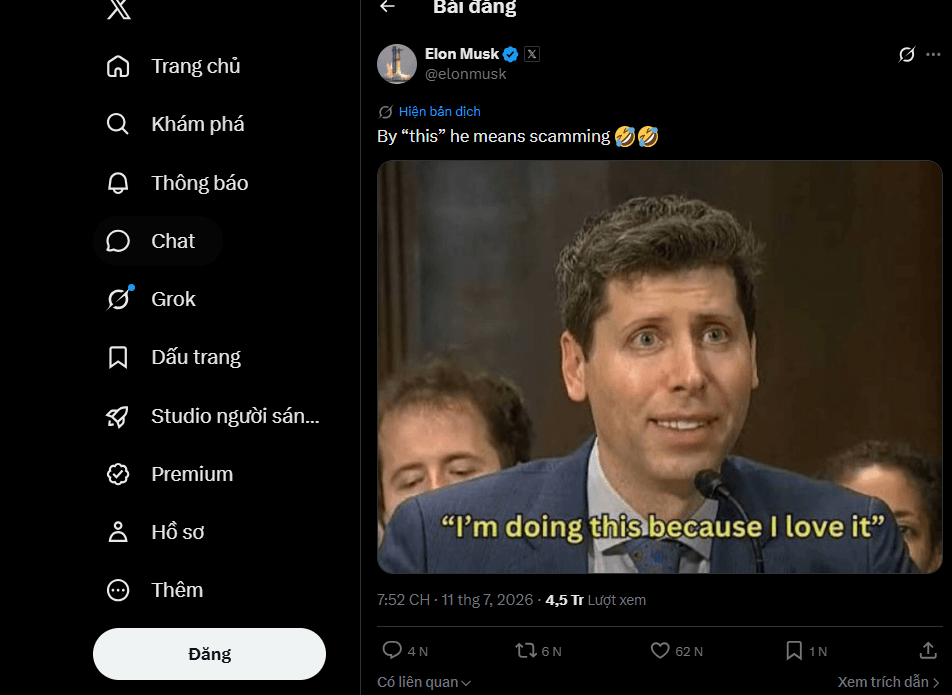The image size is (952, 695).
Task: Open Xem trích dẫn chevron link
Action: 889,682
